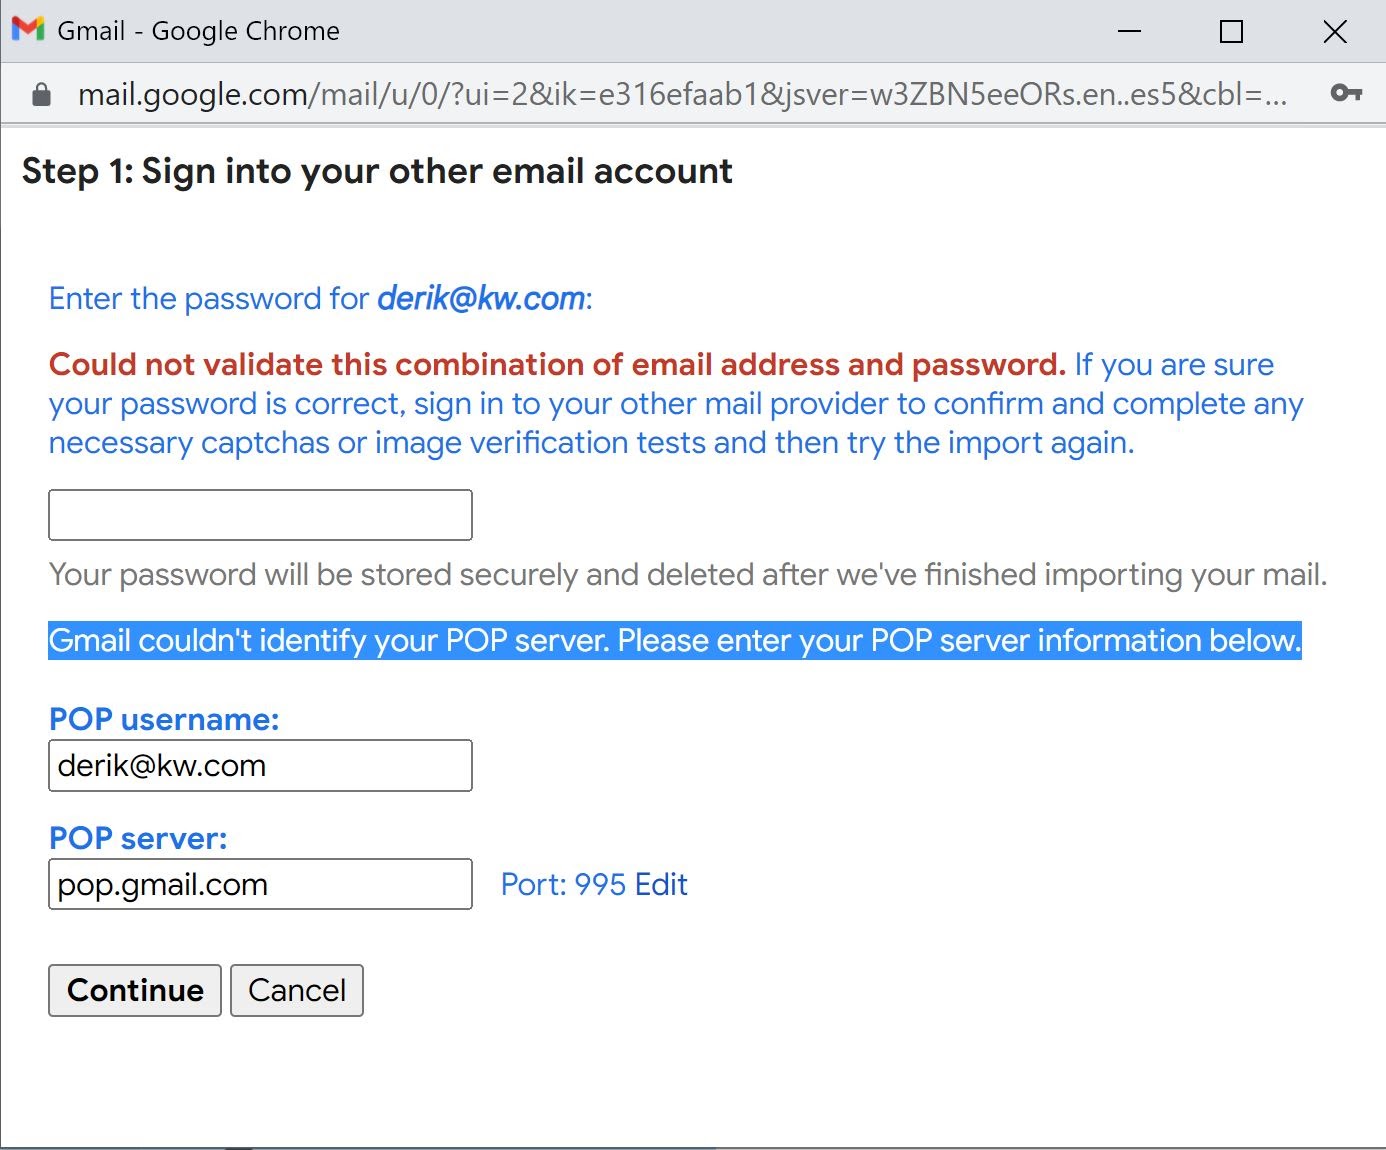Viewport: 1386px width, 1150px height.
Task: Click the padlock site info icon
Action: pyautogui.click(x=41, y=95)
